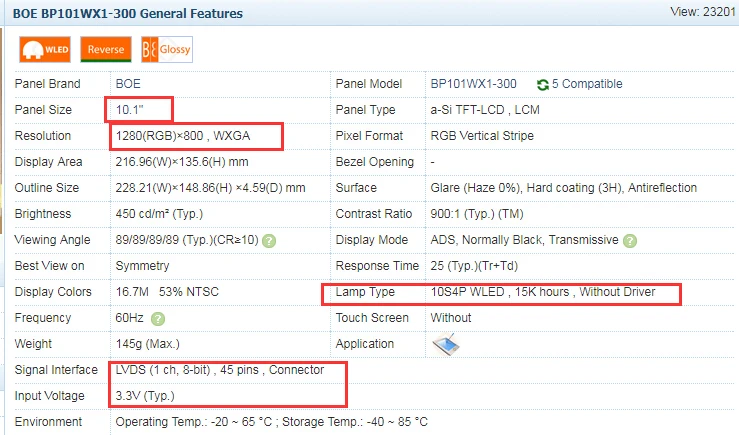This screenshot has width=739, height=435.
Task: Click the Response Time label
Action: click(x=377, y=266)
